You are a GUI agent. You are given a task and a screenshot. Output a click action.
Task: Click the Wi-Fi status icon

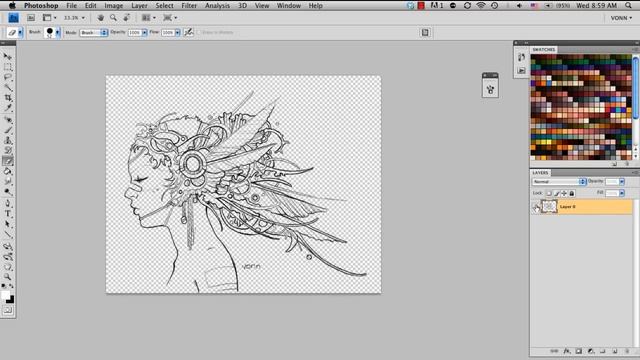(481, 6)
